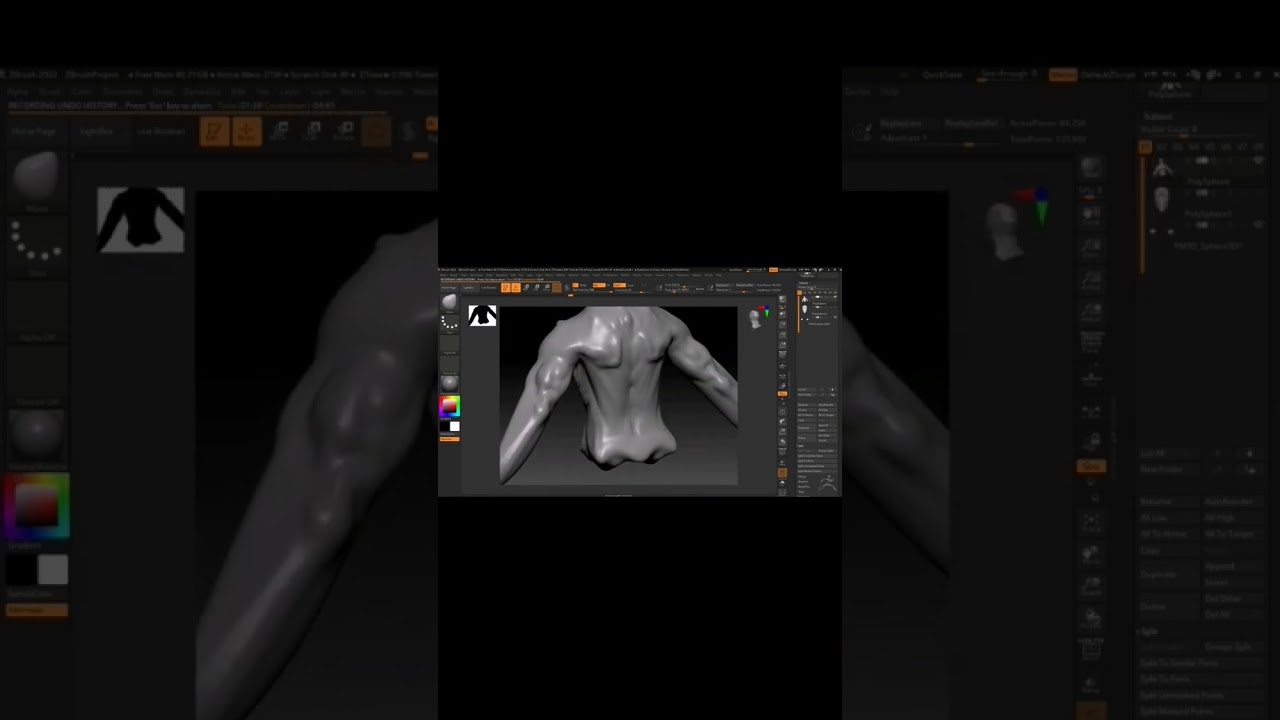Open the stroke type picker with dots
This screenshot has height=720, width=1280.
(x=450, y=323)
